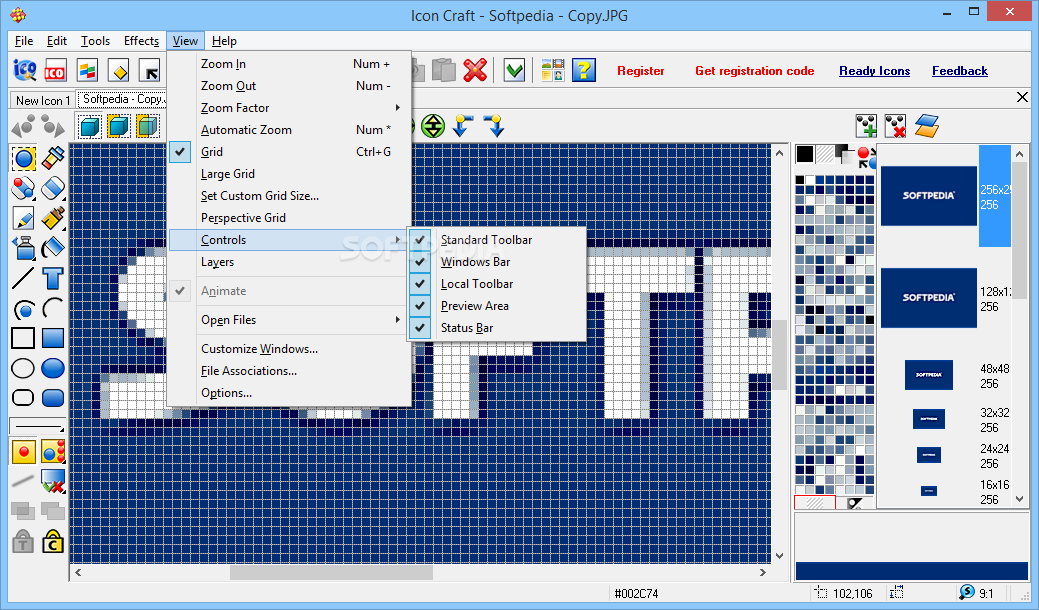Click the red ICO toolbar icon
1039x610 pixels.
pyautogui.click(x=55, y=70)
